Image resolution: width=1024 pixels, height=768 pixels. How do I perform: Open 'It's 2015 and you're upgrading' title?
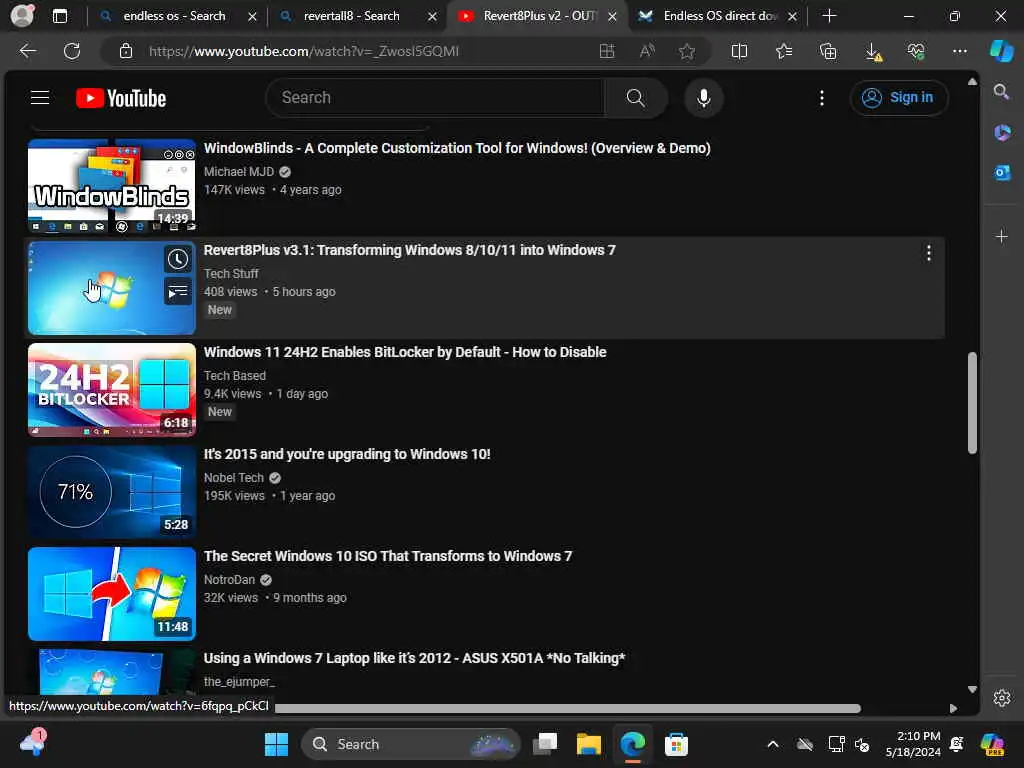(x=347, y=454)
